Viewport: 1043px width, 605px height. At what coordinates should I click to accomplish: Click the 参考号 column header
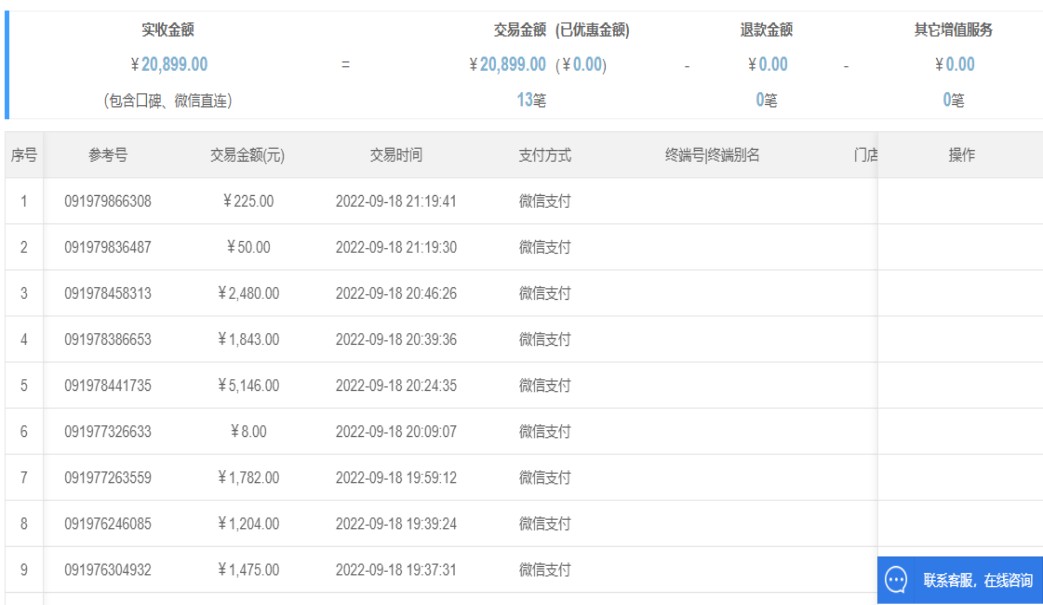(x=108, y=155)
